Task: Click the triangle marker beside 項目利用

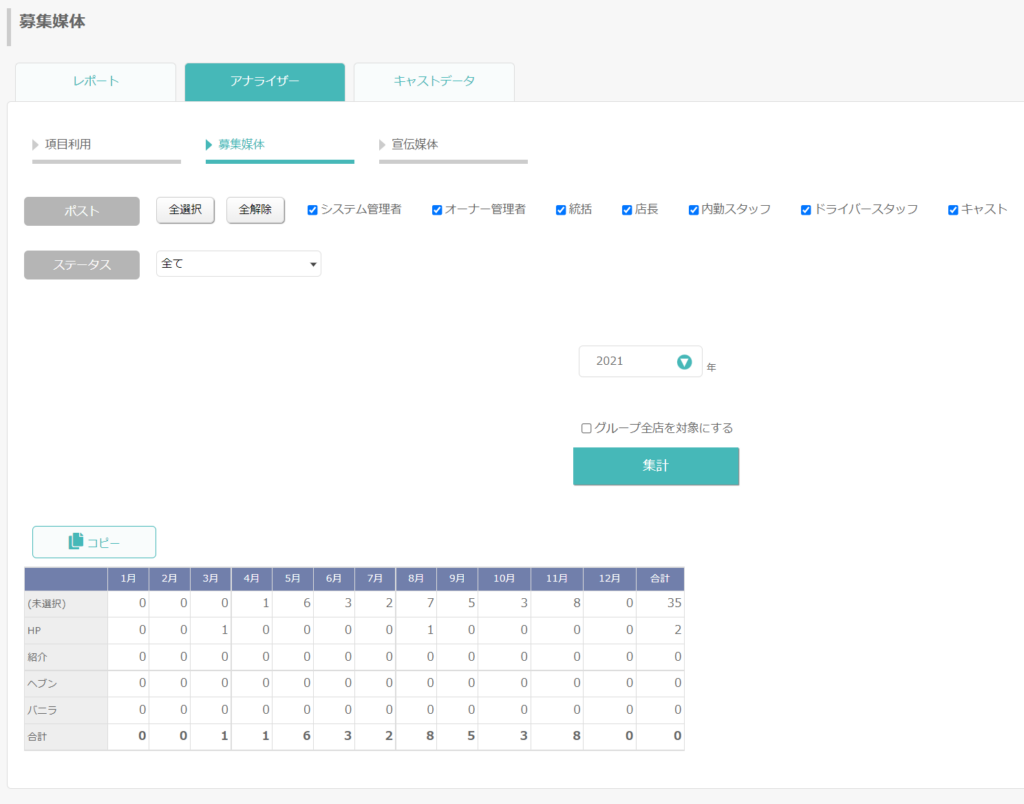Action: click(35, 144)
